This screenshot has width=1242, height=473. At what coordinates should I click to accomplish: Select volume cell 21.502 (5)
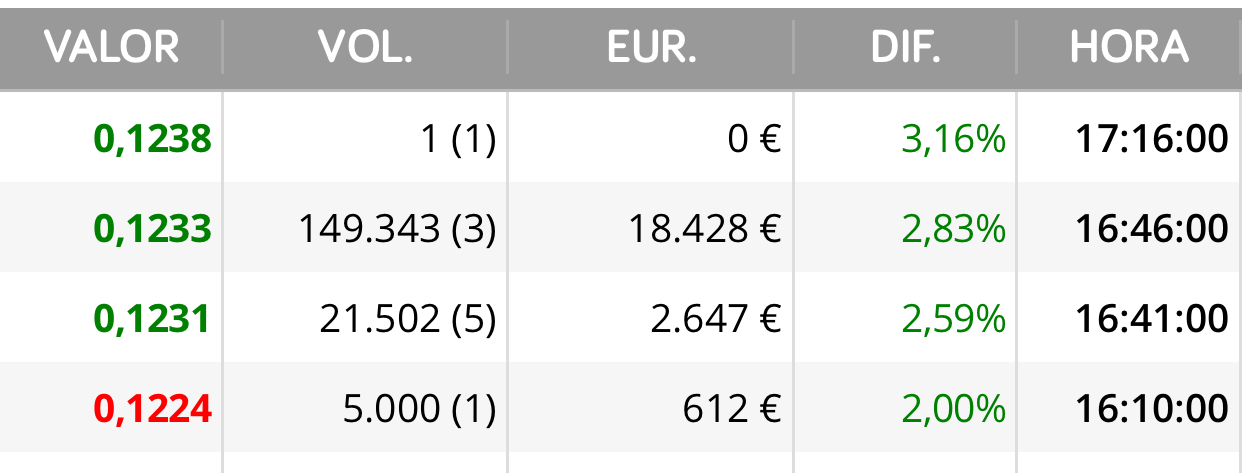tap(408, 320)
